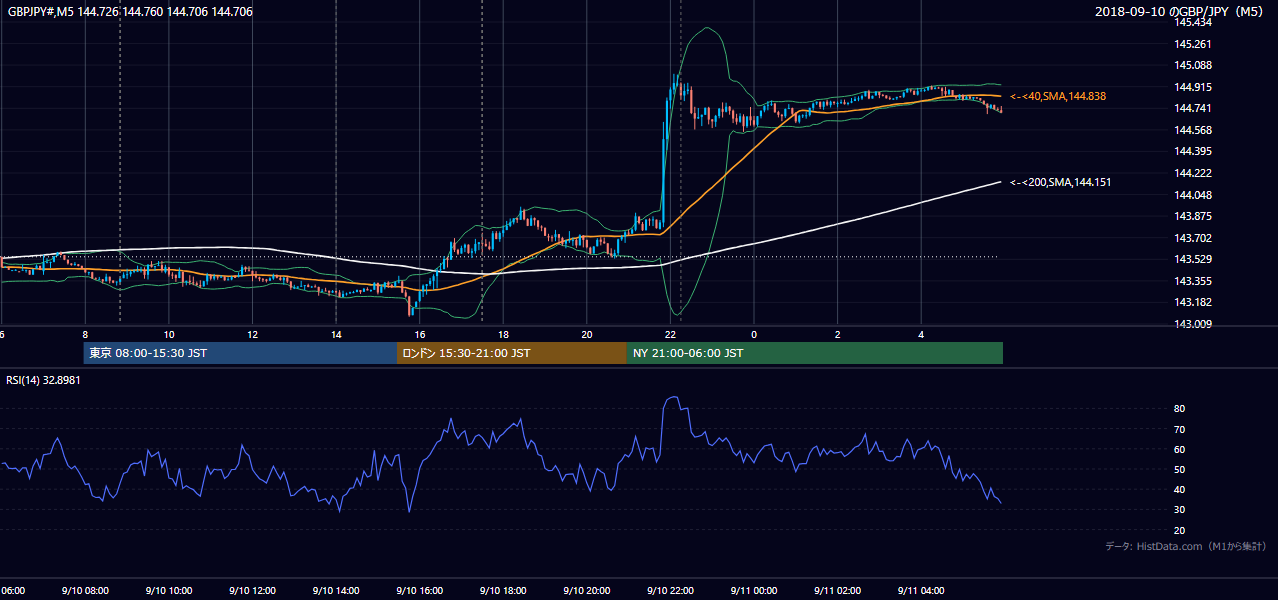The width and height of the screenshot is (1278, 600).
Task: Click hour label 16 under the price chart
Action: click(x=420, y=334)
